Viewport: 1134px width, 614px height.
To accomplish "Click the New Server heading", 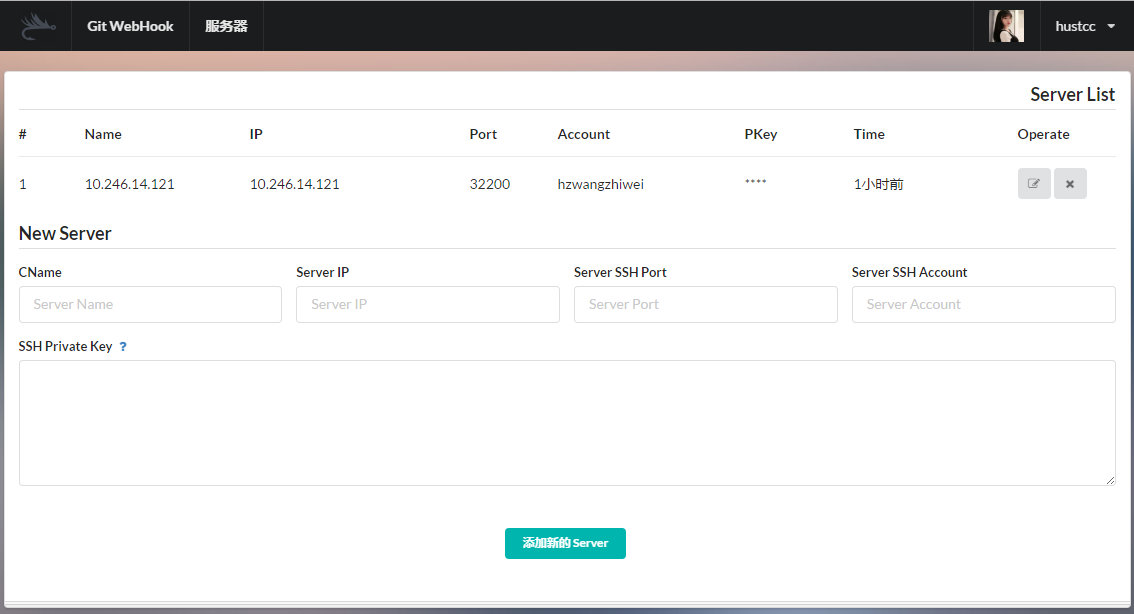I will click(x=65, y=234).
